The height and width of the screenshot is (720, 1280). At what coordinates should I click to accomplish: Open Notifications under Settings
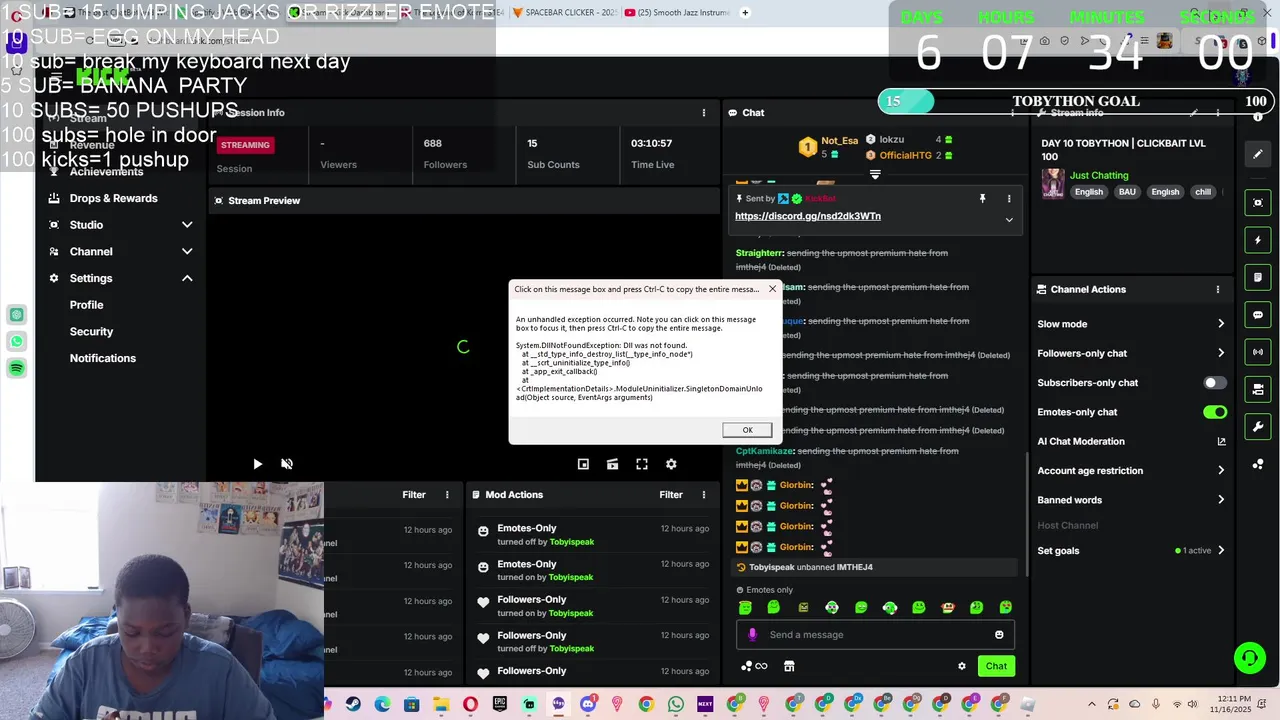pos(103,358)
